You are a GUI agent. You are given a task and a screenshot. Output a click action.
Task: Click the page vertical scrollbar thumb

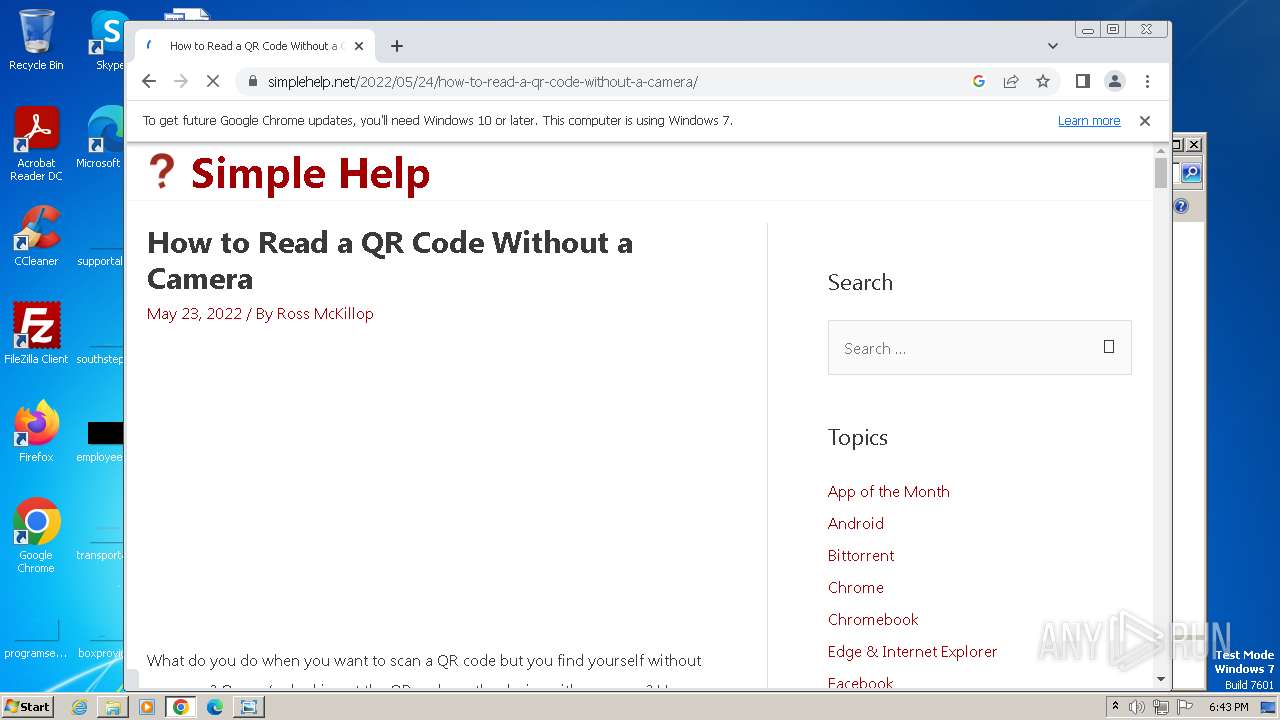(1160, 173)
